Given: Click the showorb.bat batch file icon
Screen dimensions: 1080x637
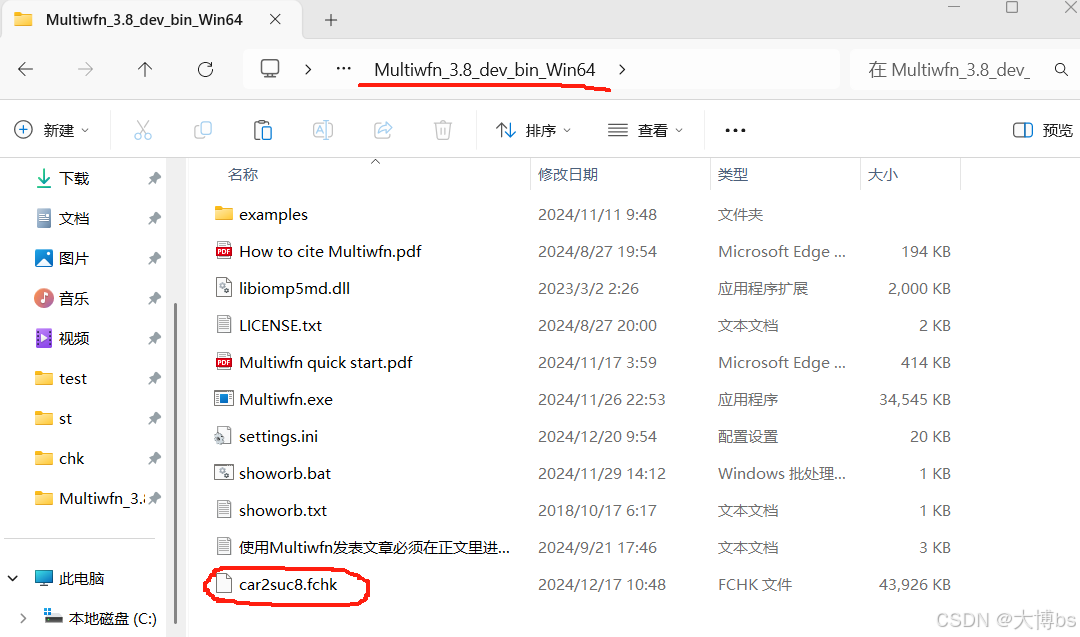Looking at the screenshot, I should 224,473.
